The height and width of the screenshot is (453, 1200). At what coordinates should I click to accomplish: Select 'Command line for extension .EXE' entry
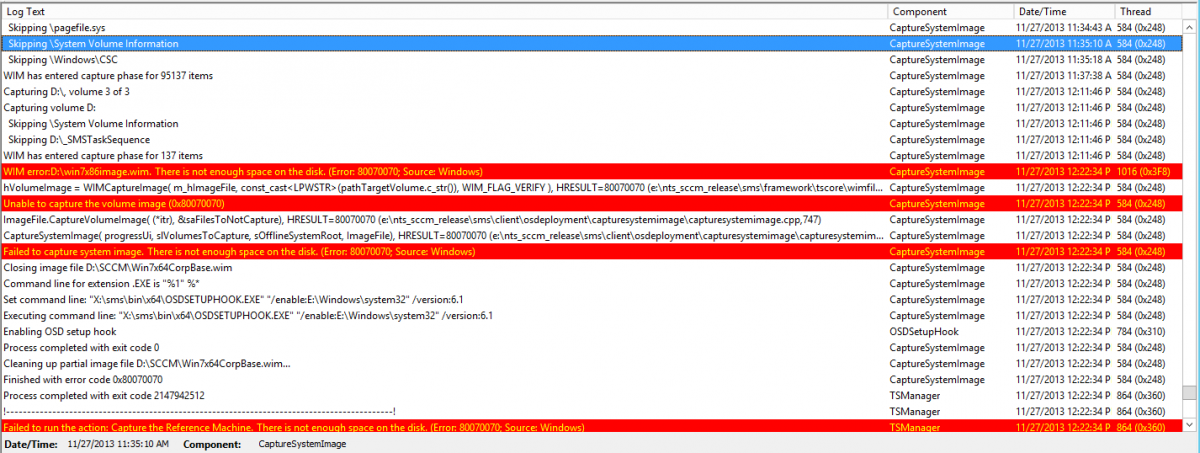[x=592, y=284]
